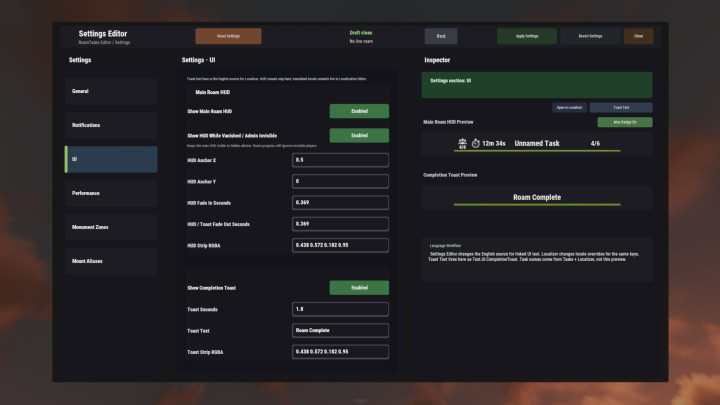720x405 pixels.
Task: Open the Performance settings section
Action: (111, 193)
